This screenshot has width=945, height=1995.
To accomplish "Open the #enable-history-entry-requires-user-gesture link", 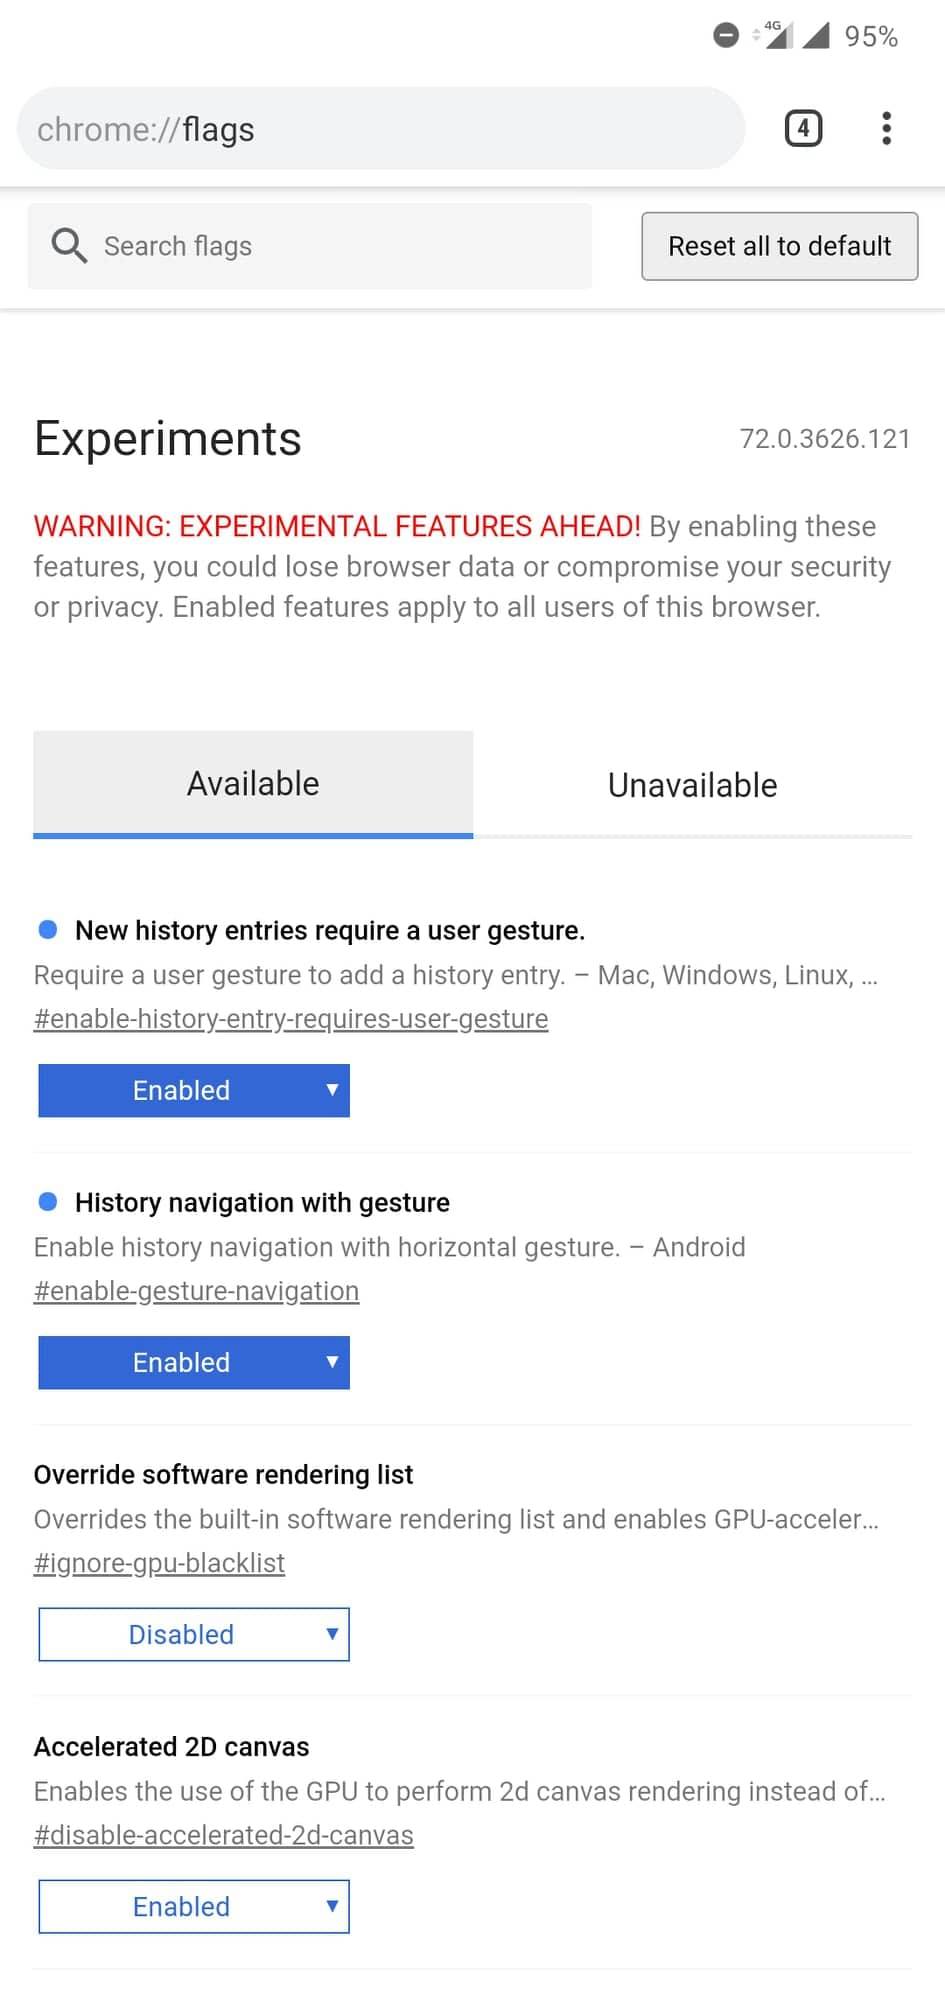I will [x=291, y=1018].
